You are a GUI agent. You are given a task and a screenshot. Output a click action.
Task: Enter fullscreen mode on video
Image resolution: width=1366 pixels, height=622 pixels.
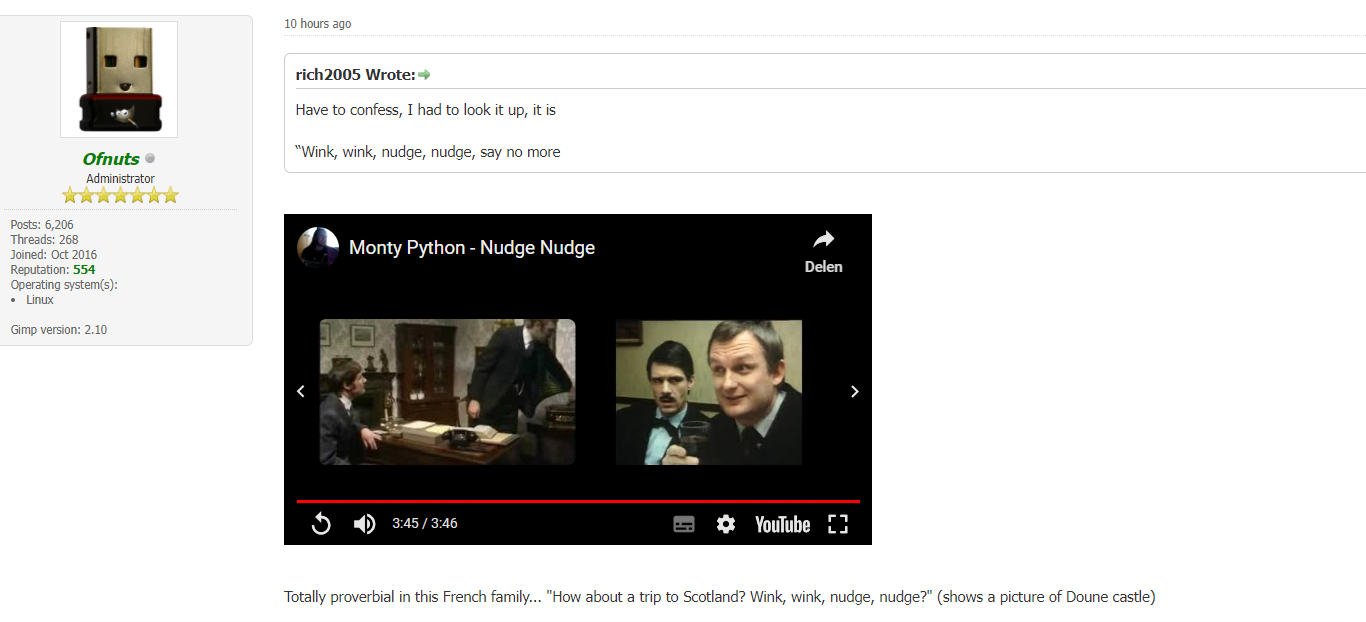[838, 524]
